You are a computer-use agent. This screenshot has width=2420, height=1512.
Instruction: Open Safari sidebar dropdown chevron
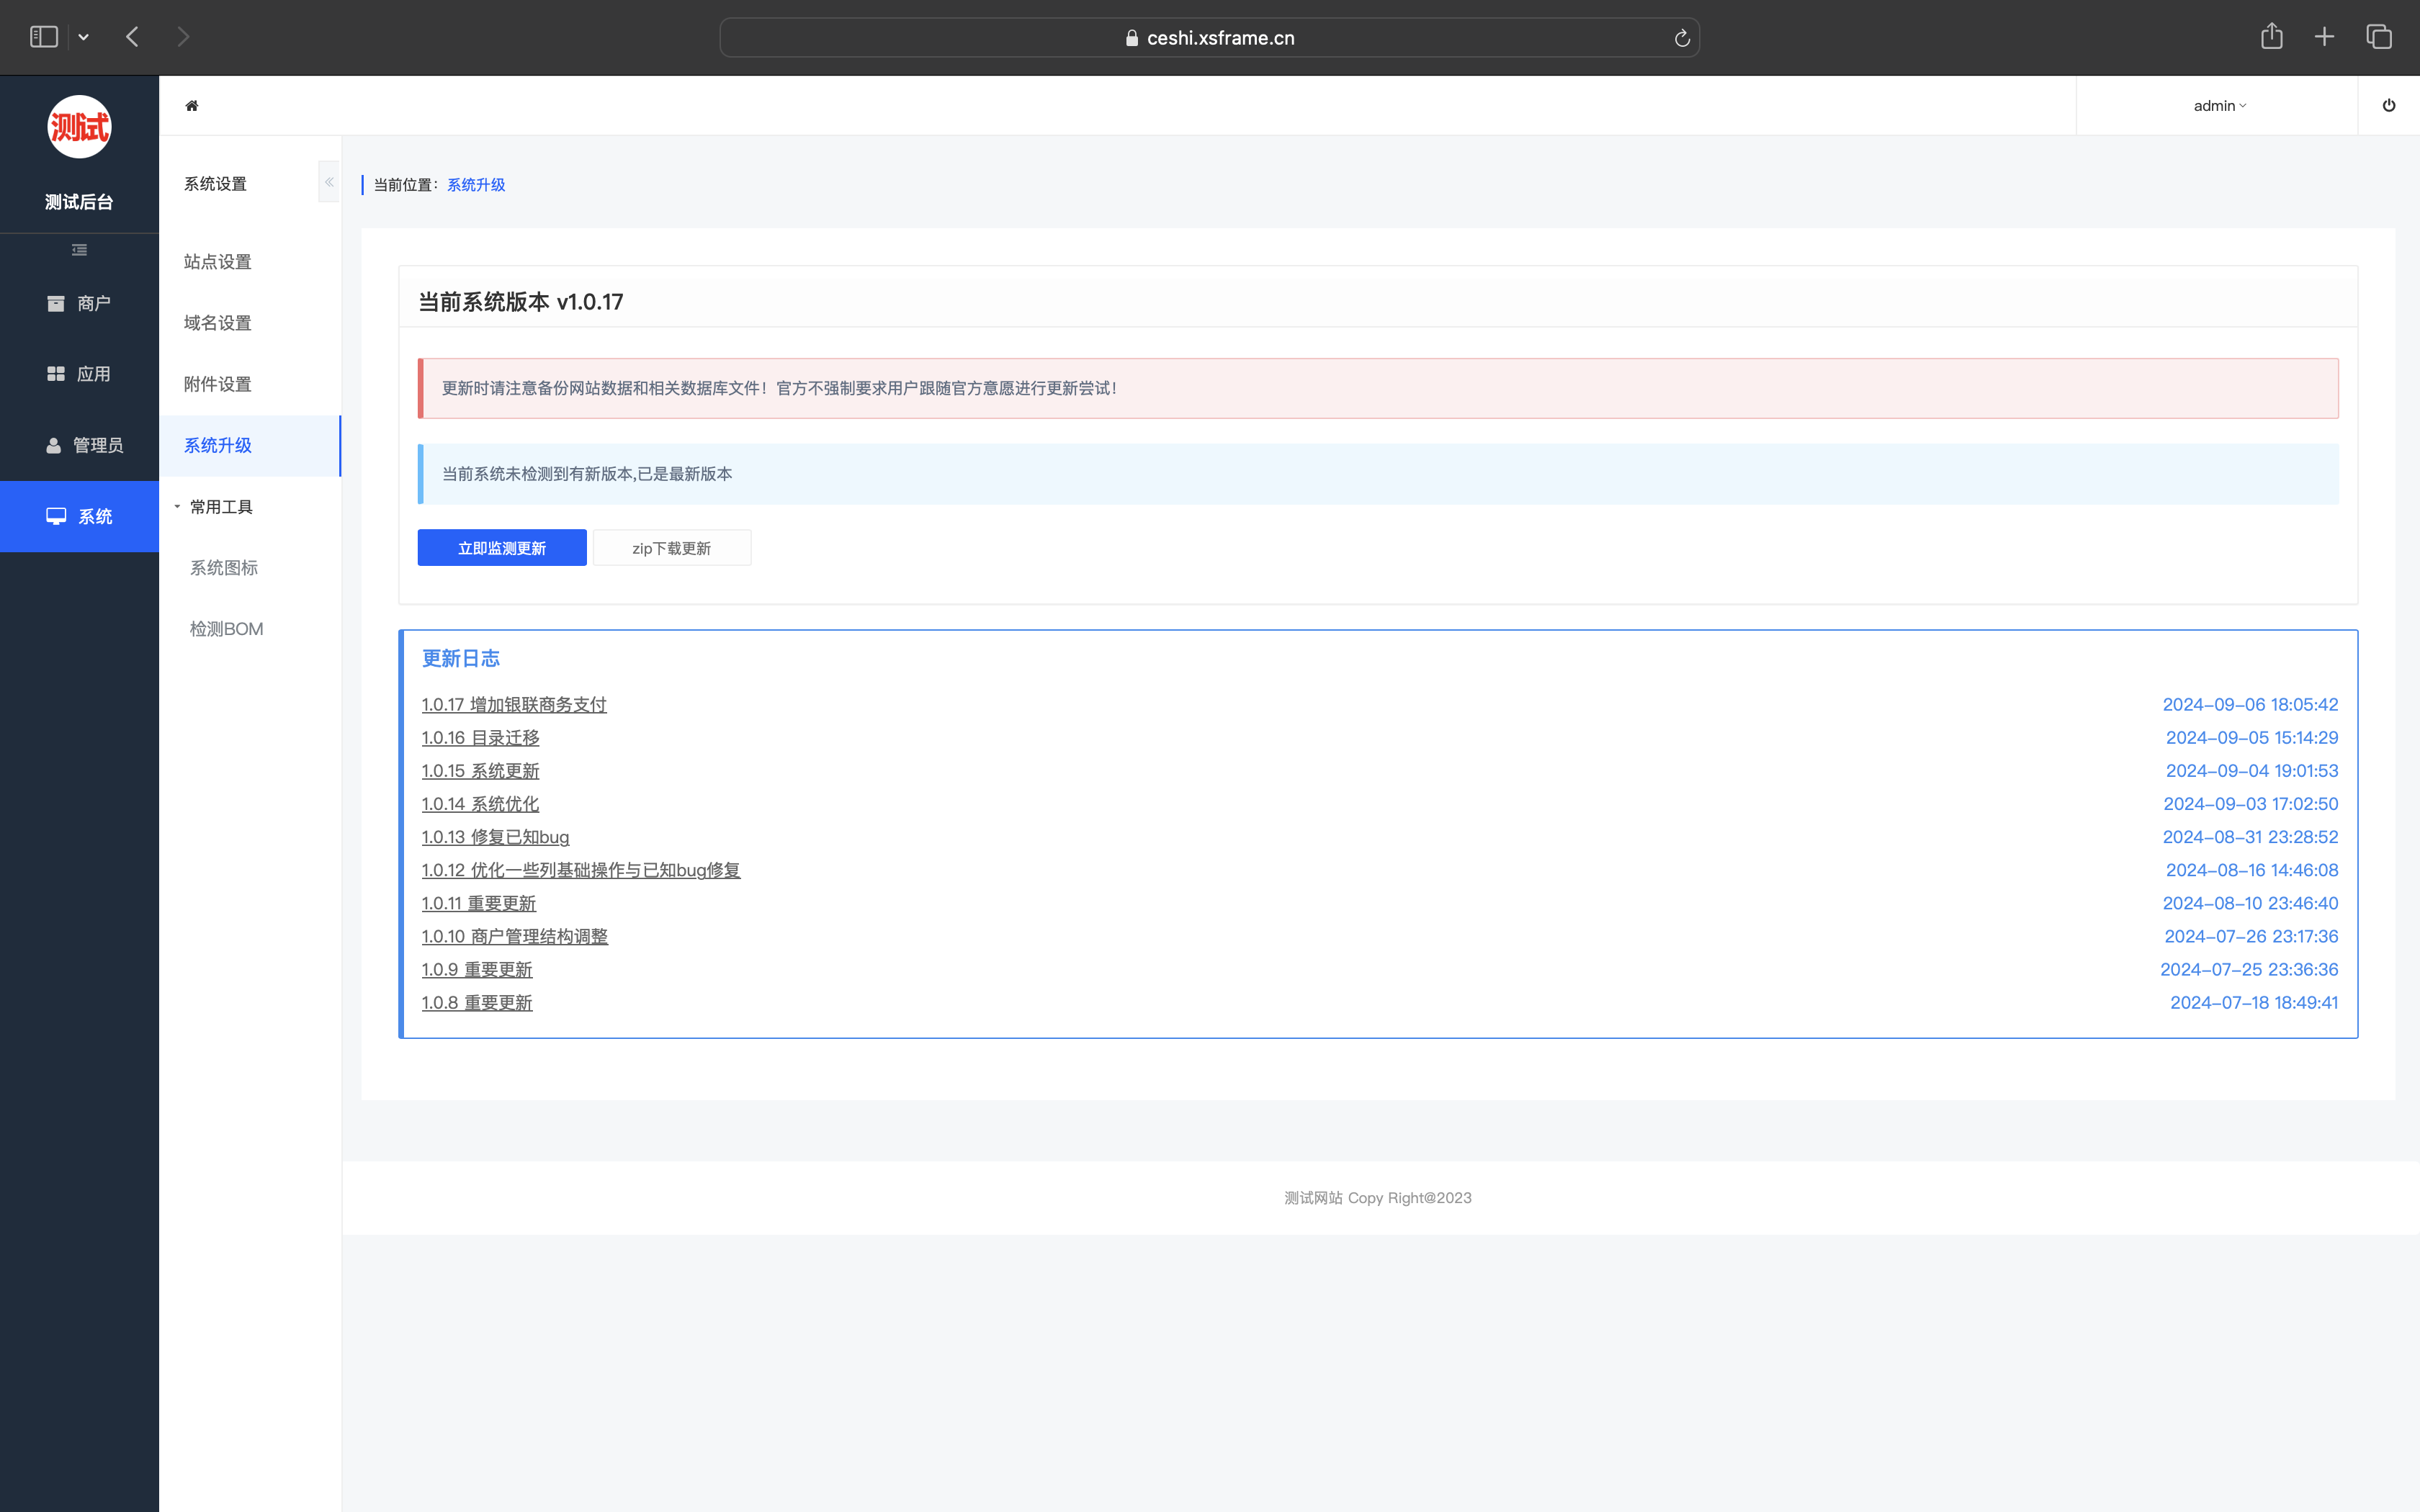click(x=84, y=37)
